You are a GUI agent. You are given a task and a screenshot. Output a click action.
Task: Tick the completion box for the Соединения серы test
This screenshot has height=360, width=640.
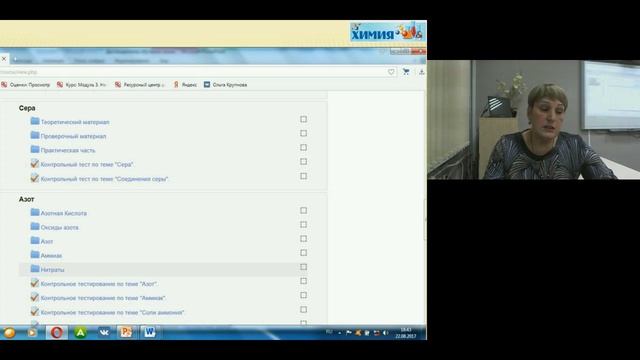click(303, 176)
